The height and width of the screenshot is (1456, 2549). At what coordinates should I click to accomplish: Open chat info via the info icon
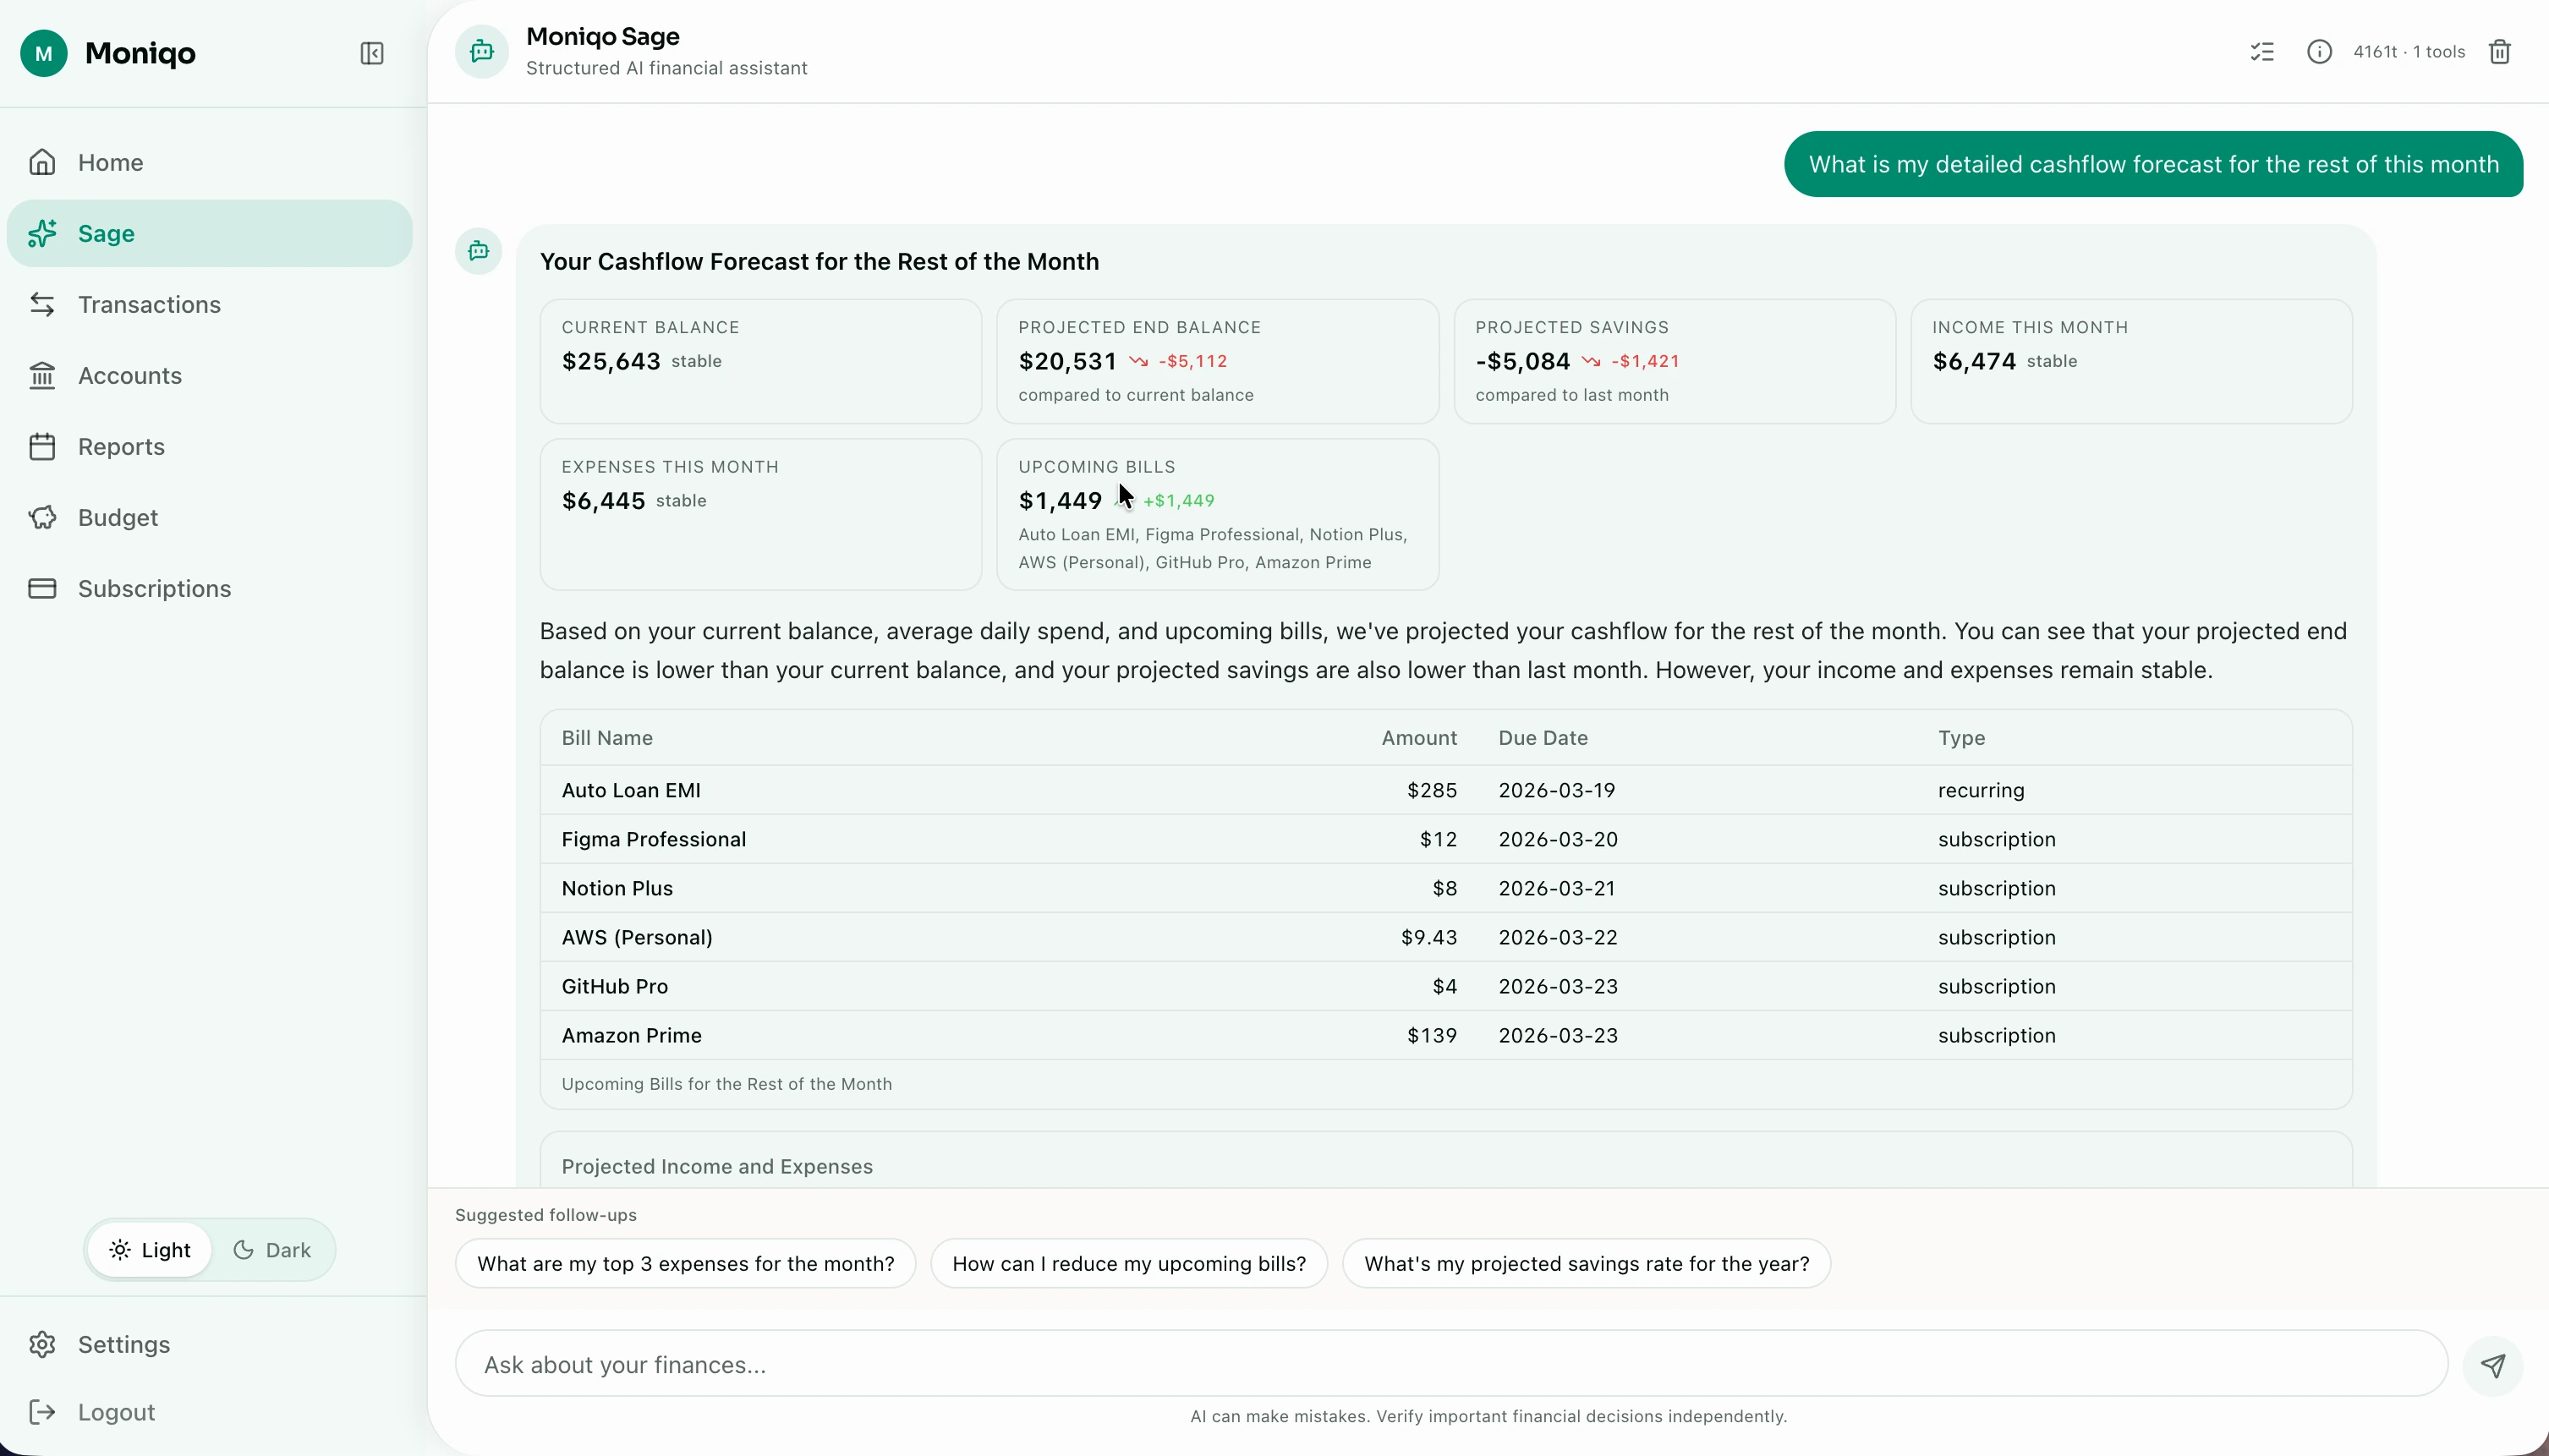coord(2319,51)
